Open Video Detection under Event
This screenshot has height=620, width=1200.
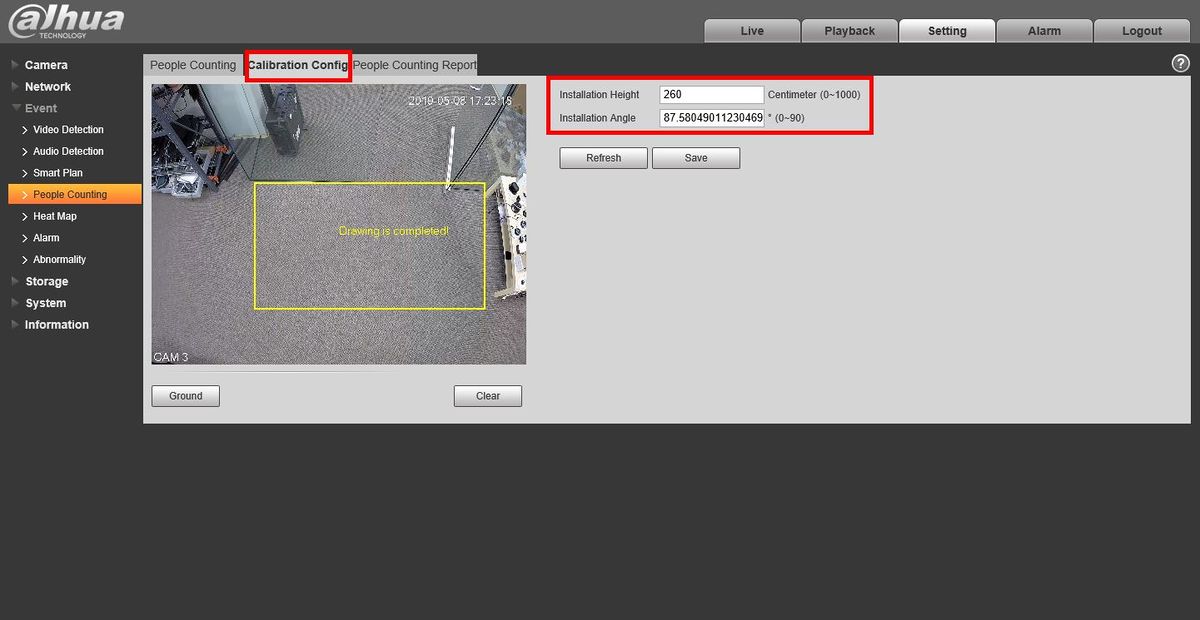[68, 130]
